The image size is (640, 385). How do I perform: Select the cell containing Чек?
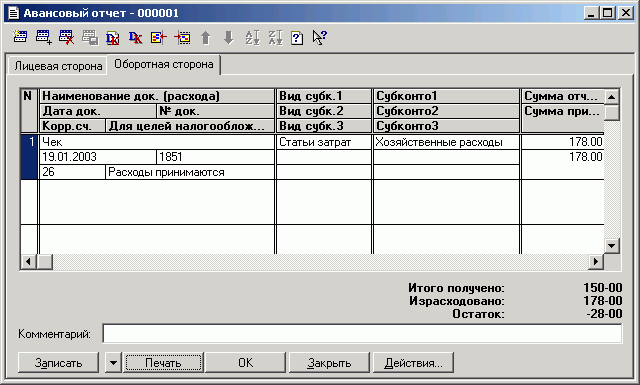157,142
